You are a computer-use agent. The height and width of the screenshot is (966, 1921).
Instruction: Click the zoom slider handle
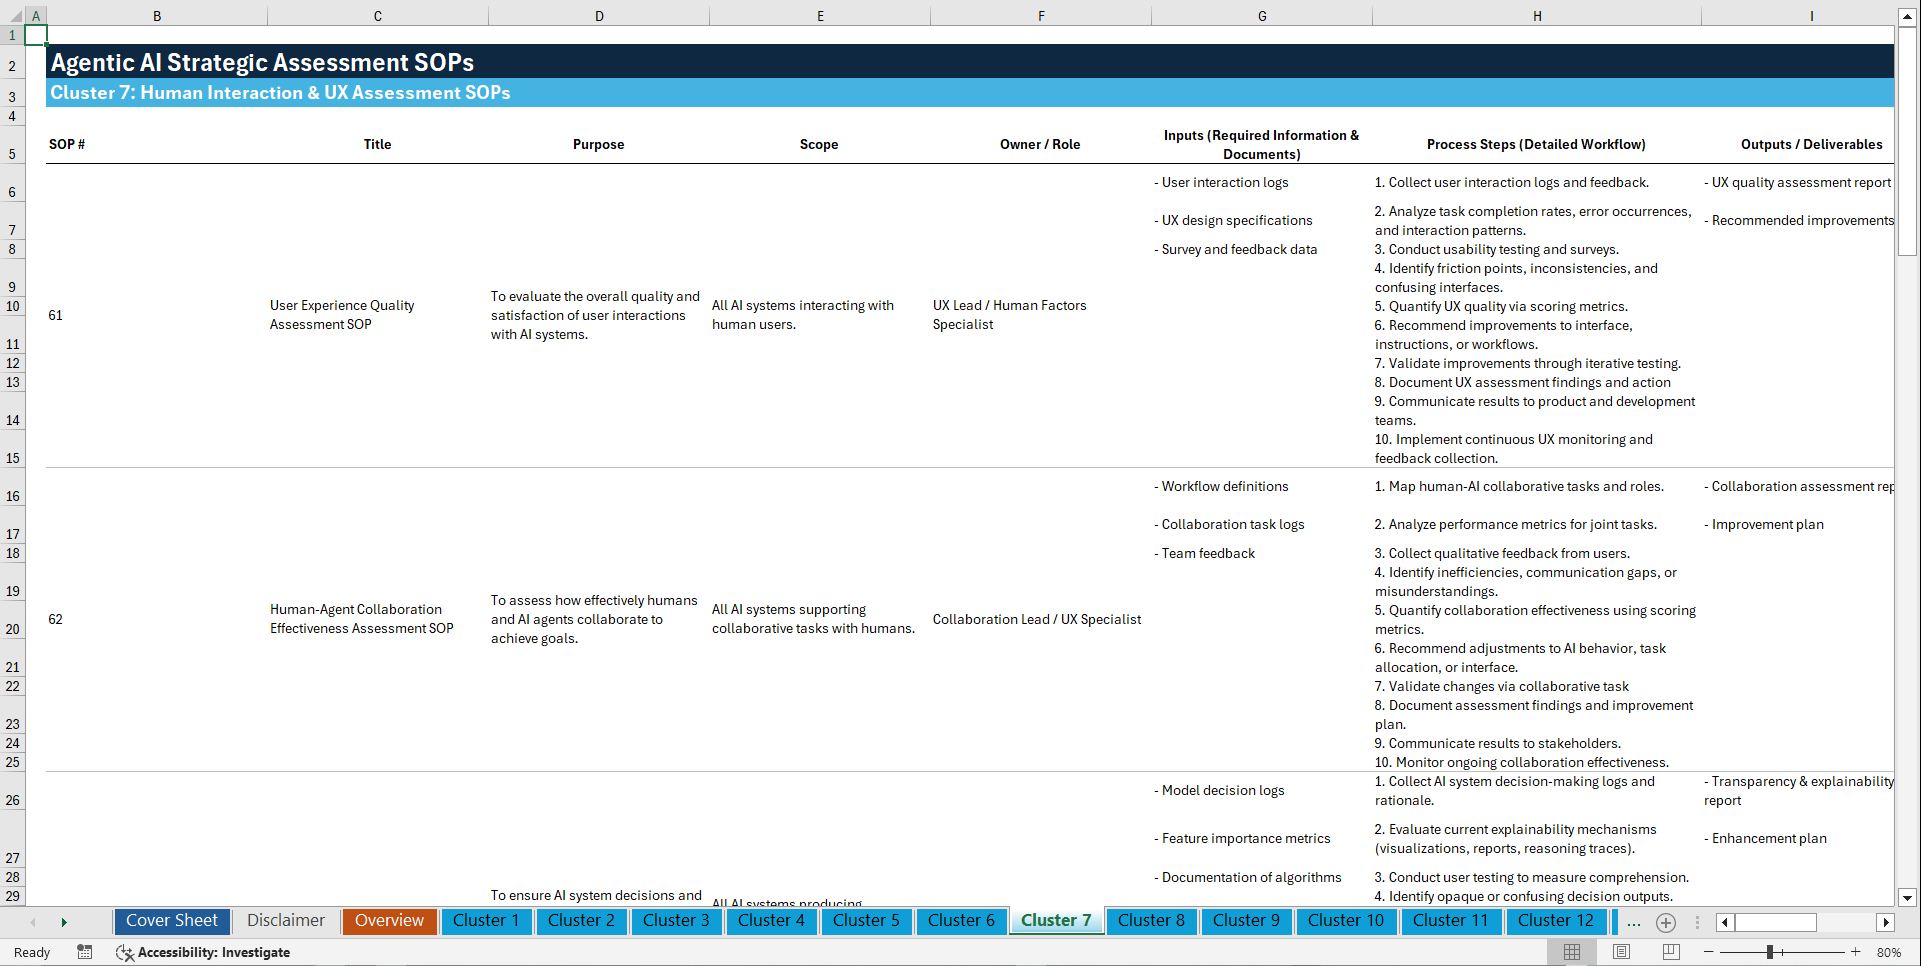click(1768, 952)
